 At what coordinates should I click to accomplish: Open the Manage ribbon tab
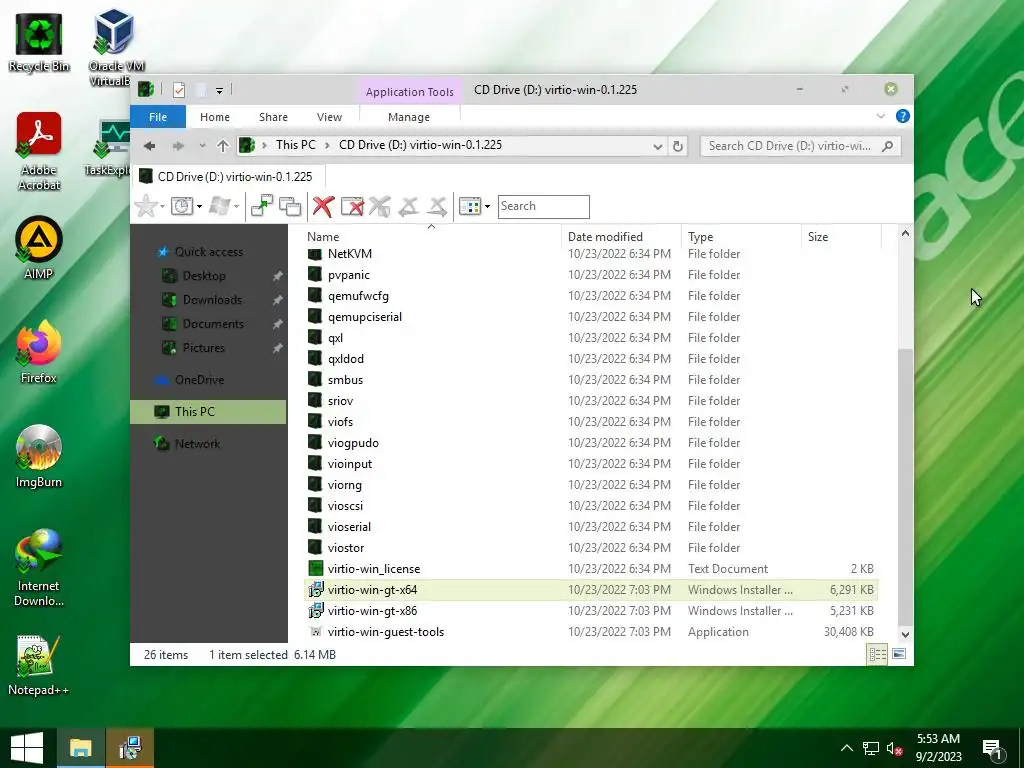pos(409,117)
